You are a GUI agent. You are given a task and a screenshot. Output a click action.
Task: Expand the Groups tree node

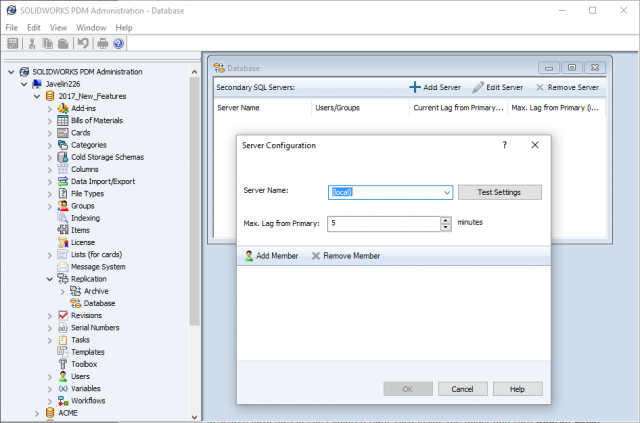click(50, 206)
